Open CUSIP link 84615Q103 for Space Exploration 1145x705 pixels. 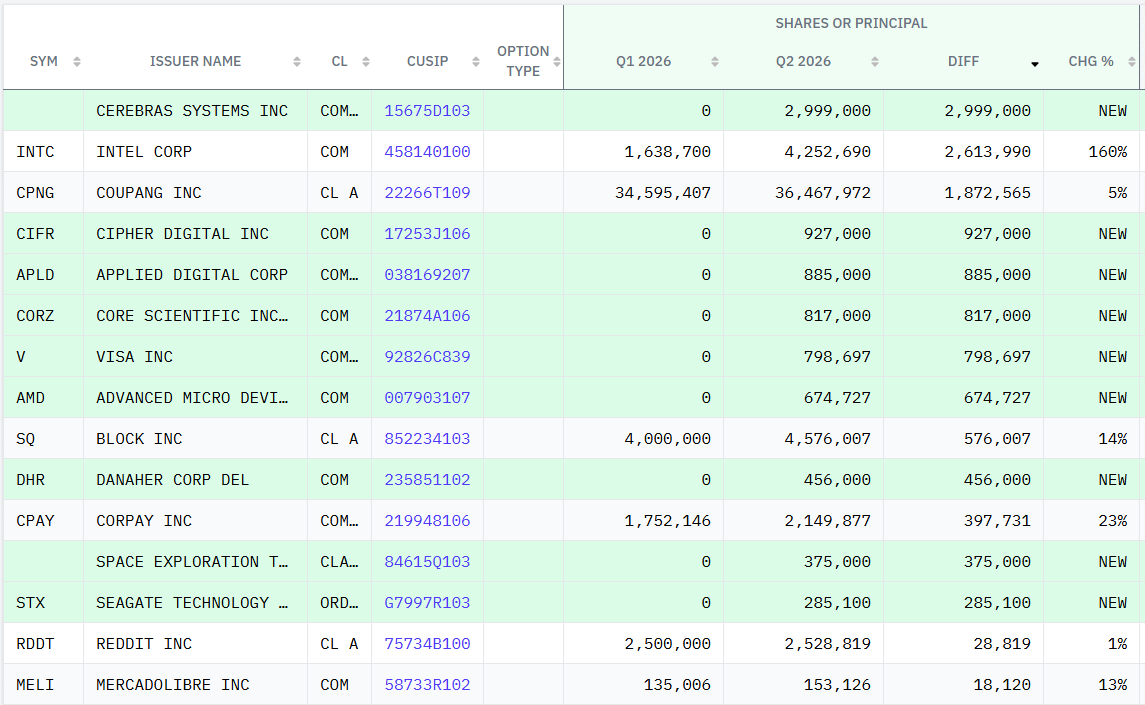(427, 562)
